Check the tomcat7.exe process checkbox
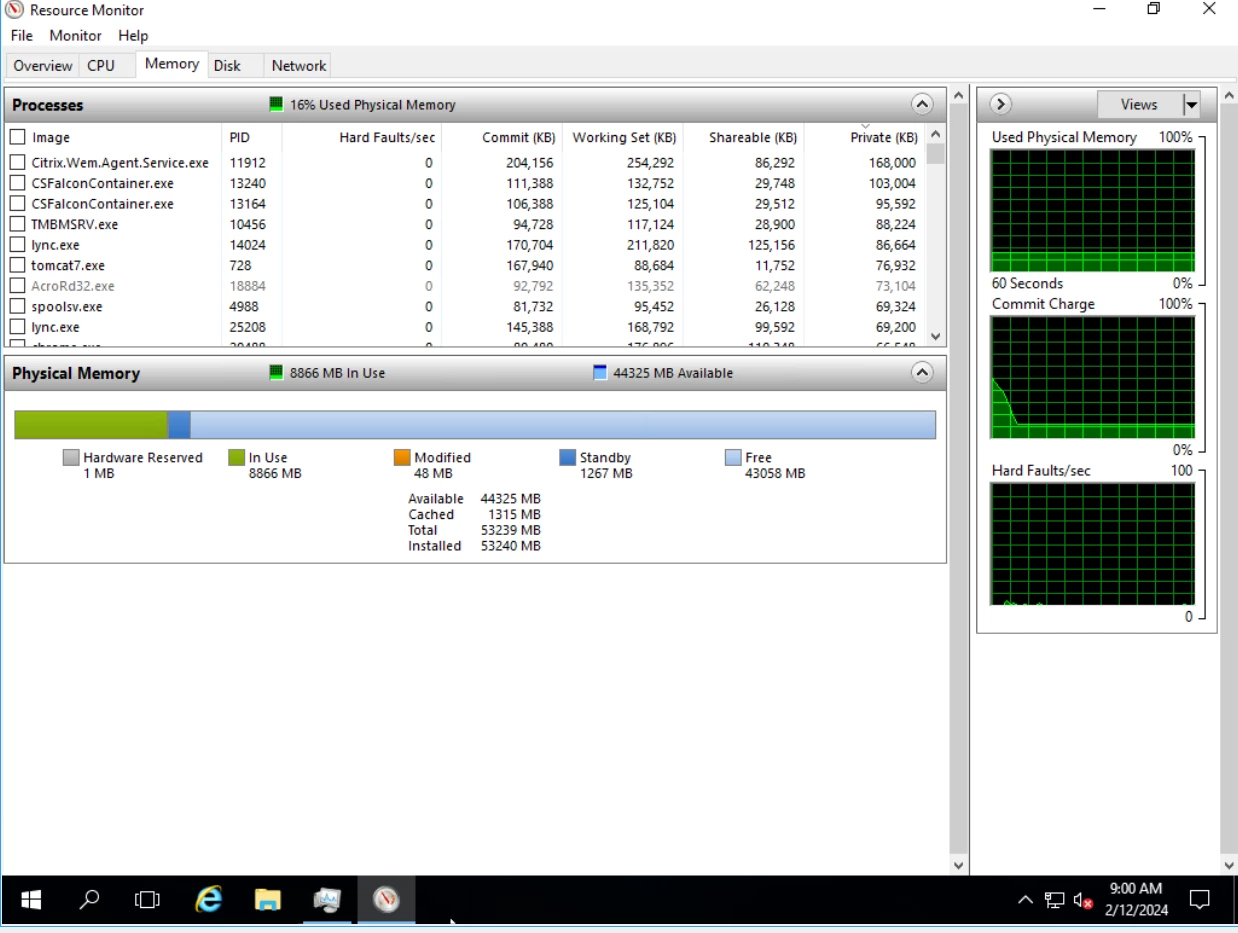 (17, 265)
